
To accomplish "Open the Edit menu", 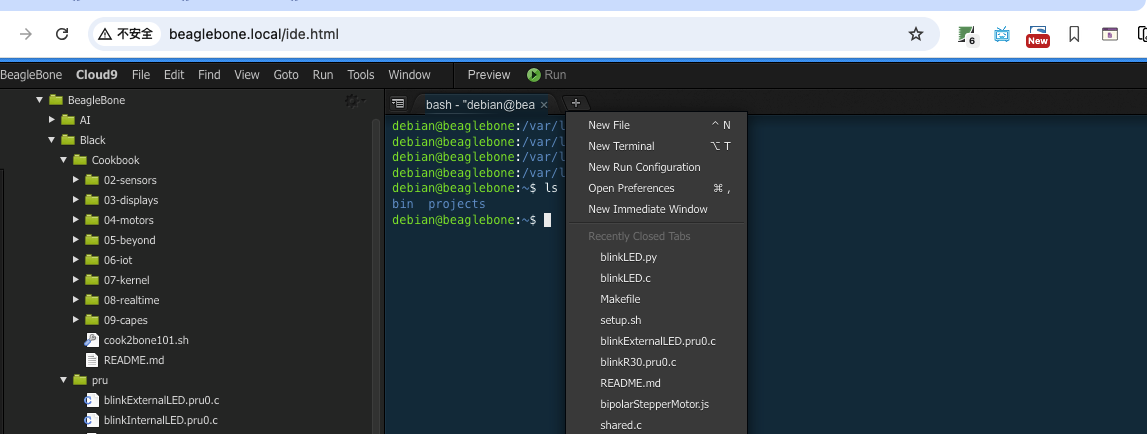I will click(x=174, y=75).
